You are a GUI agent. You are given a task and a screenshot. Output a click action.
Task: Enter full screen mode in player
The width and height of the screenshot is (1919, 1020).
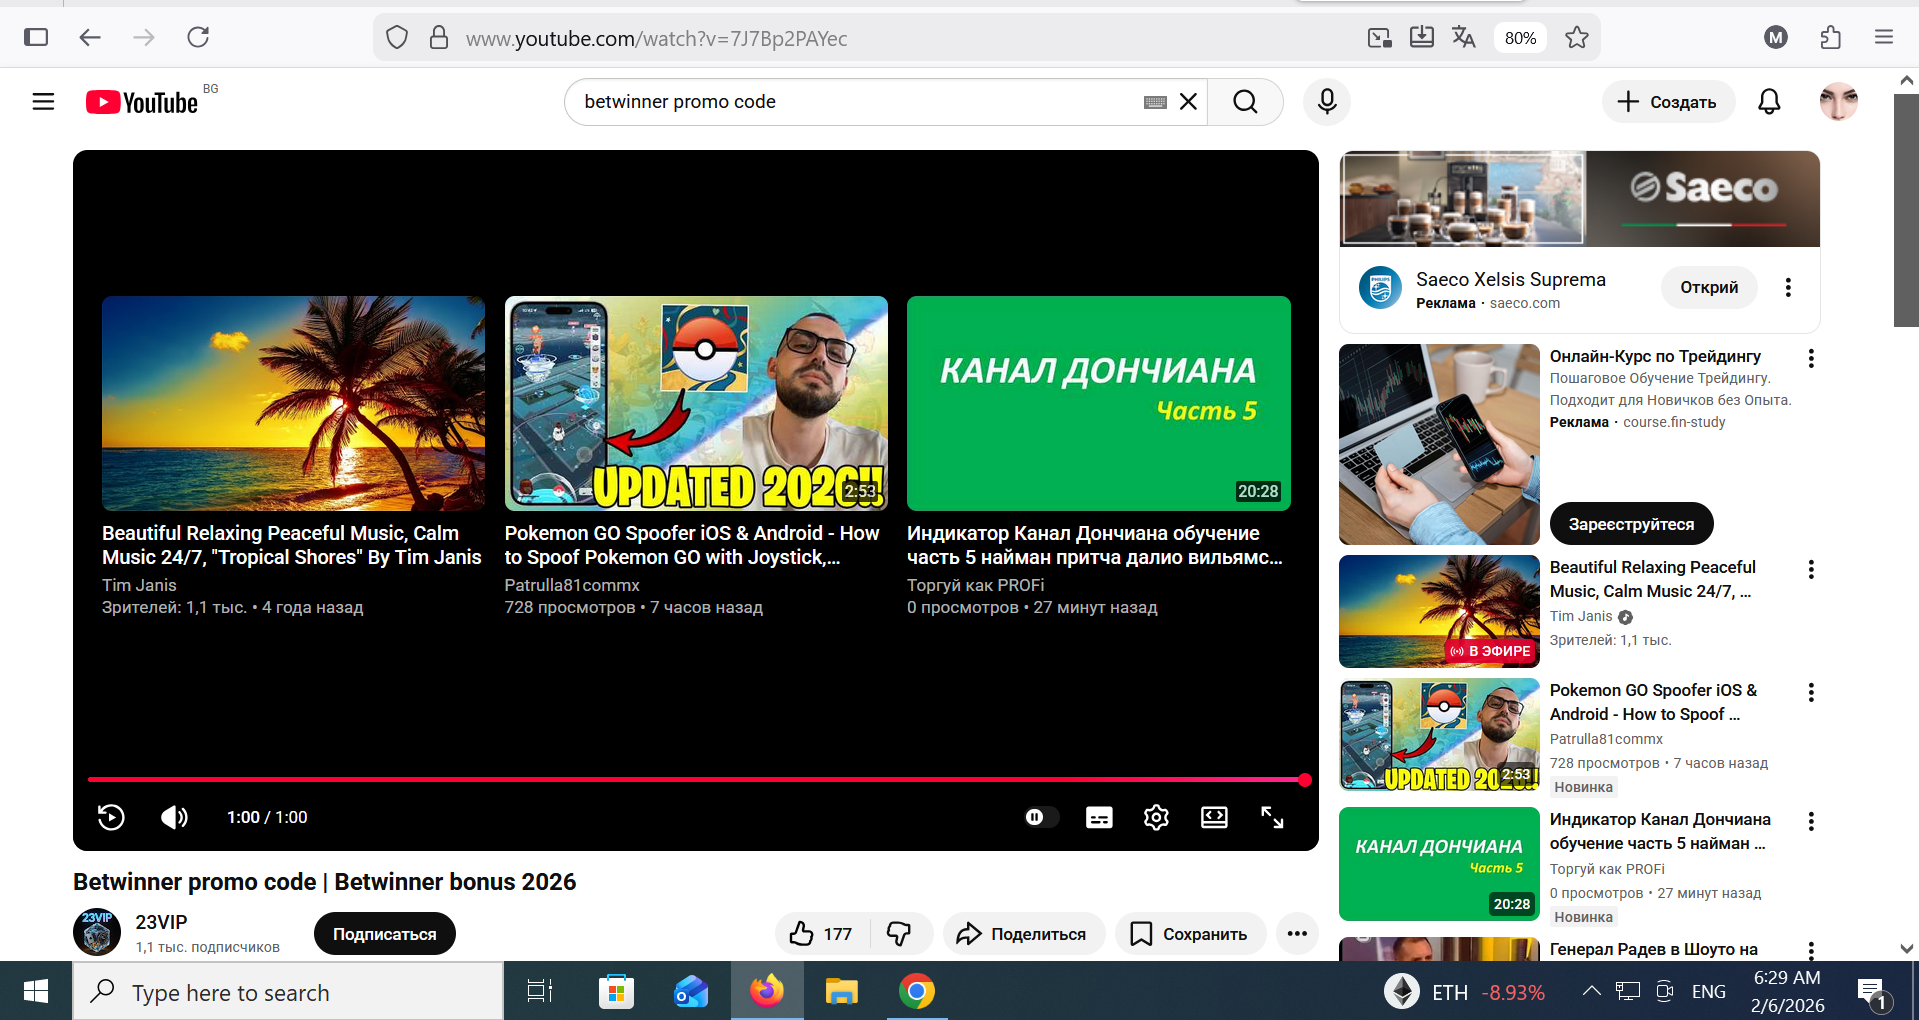tap(1272, 817)
